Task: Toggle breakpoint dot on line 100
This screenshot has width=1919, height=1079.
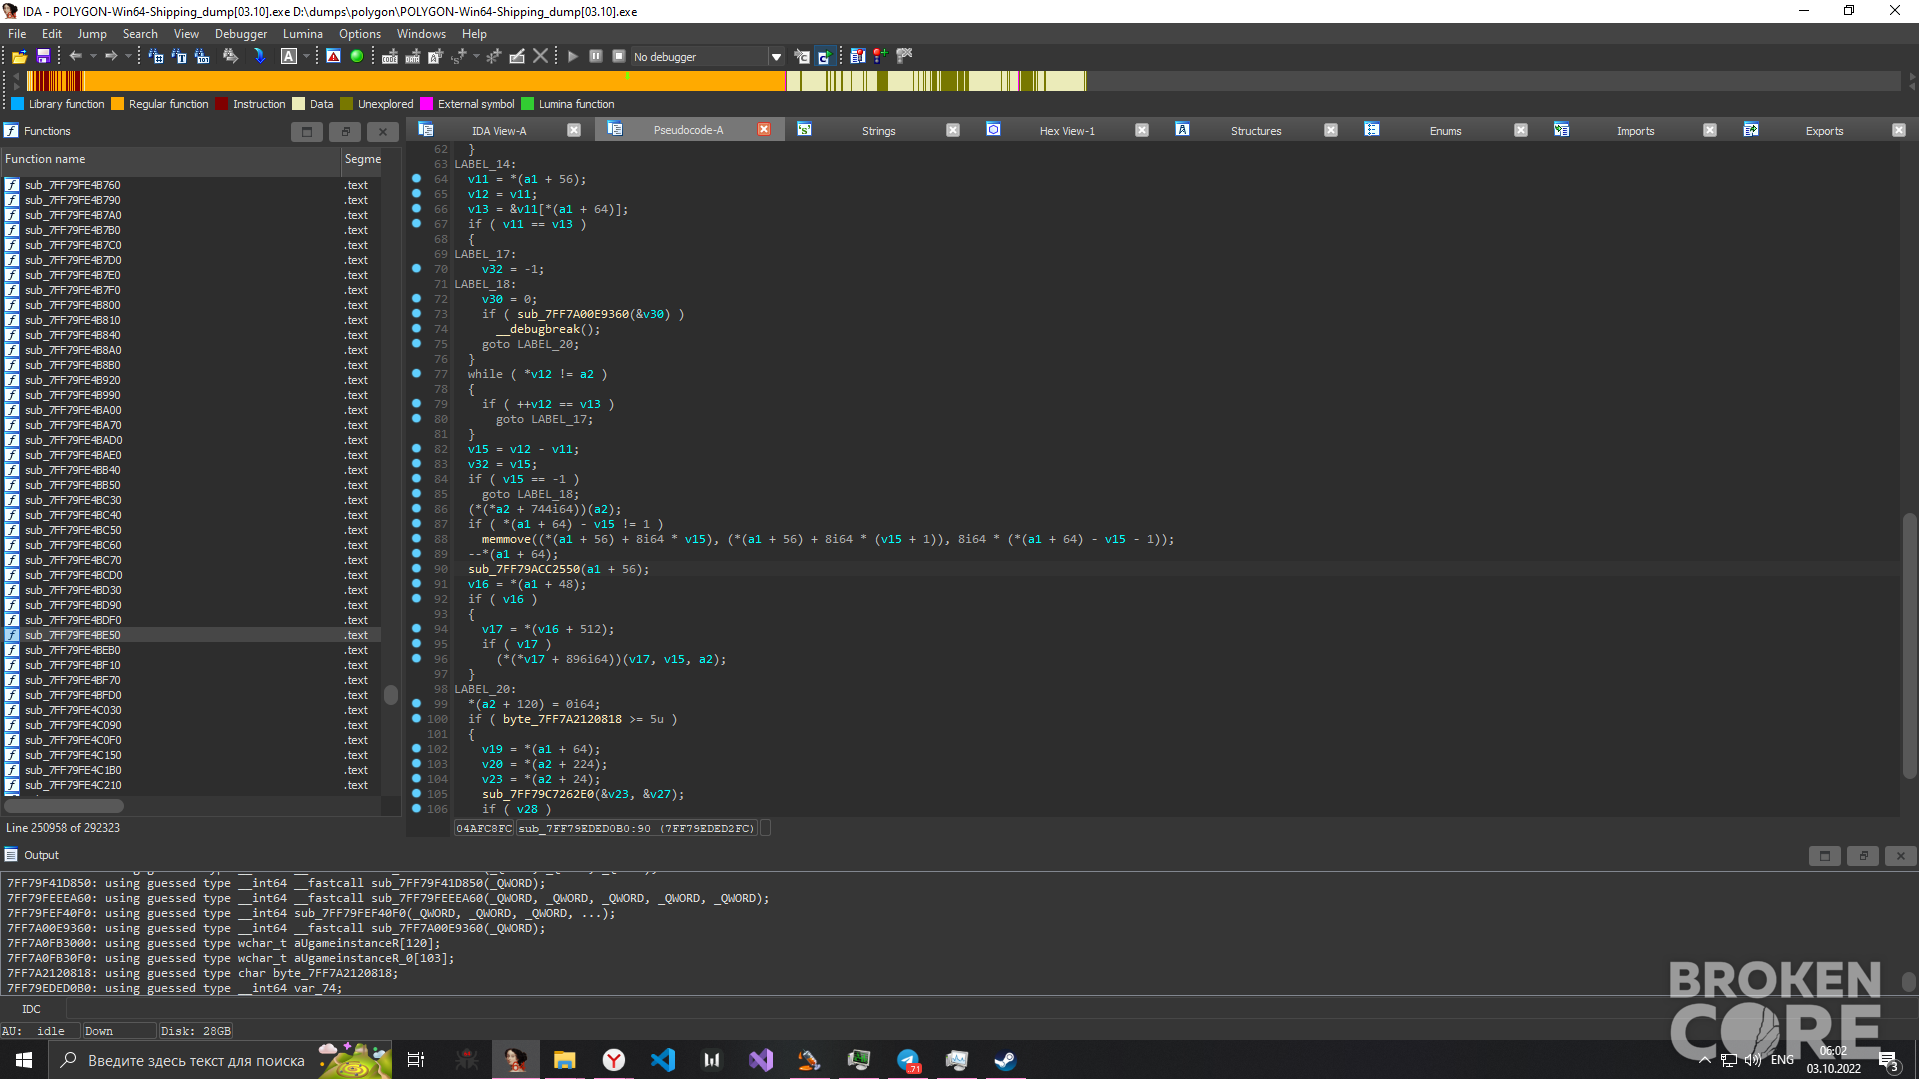Action: (416, 719)
